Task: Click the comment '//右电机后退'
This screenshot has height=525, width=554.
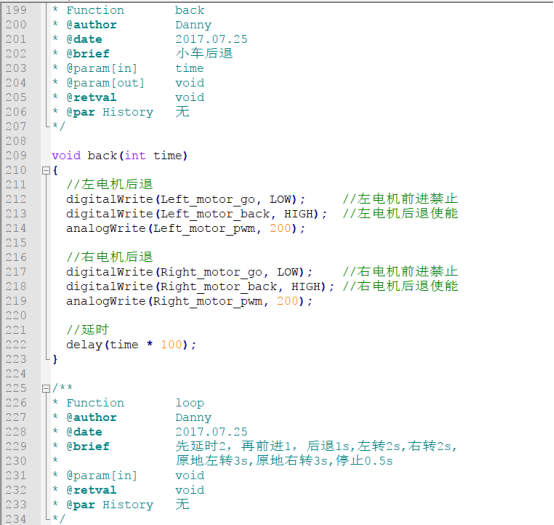Action: point(110,257)
